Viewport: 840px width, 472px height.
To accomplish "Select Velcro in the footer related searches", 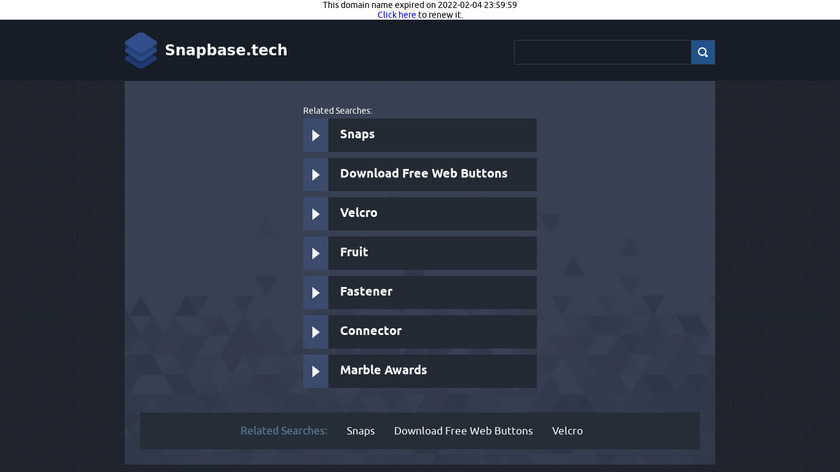I will pos(567,431).
